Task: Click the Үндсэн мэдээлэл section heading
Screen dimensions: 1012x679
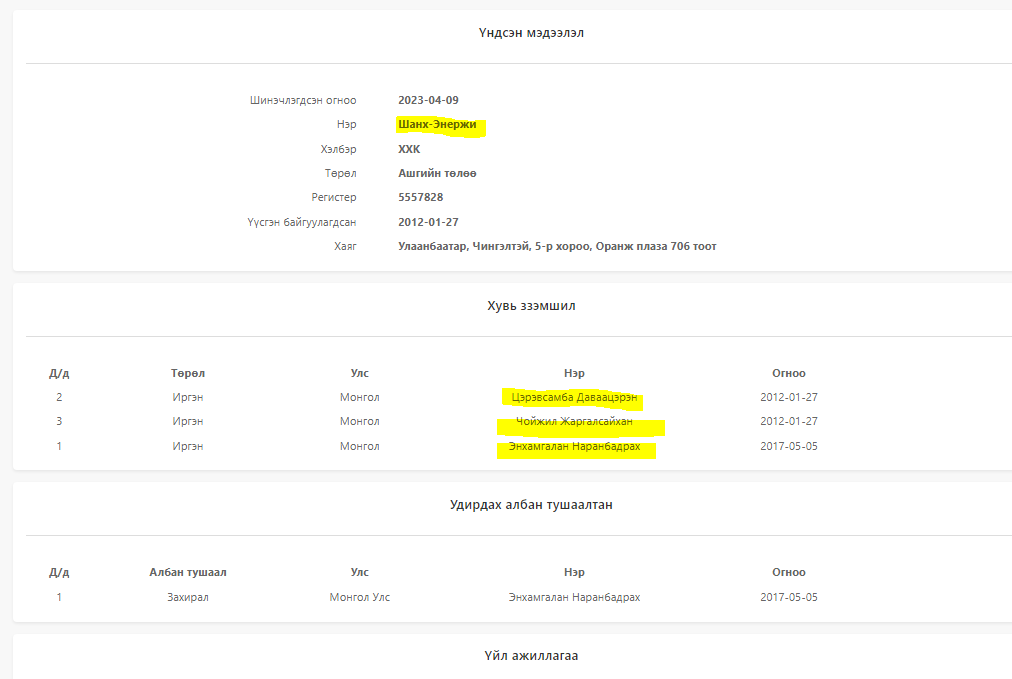Action: [530, 33]
